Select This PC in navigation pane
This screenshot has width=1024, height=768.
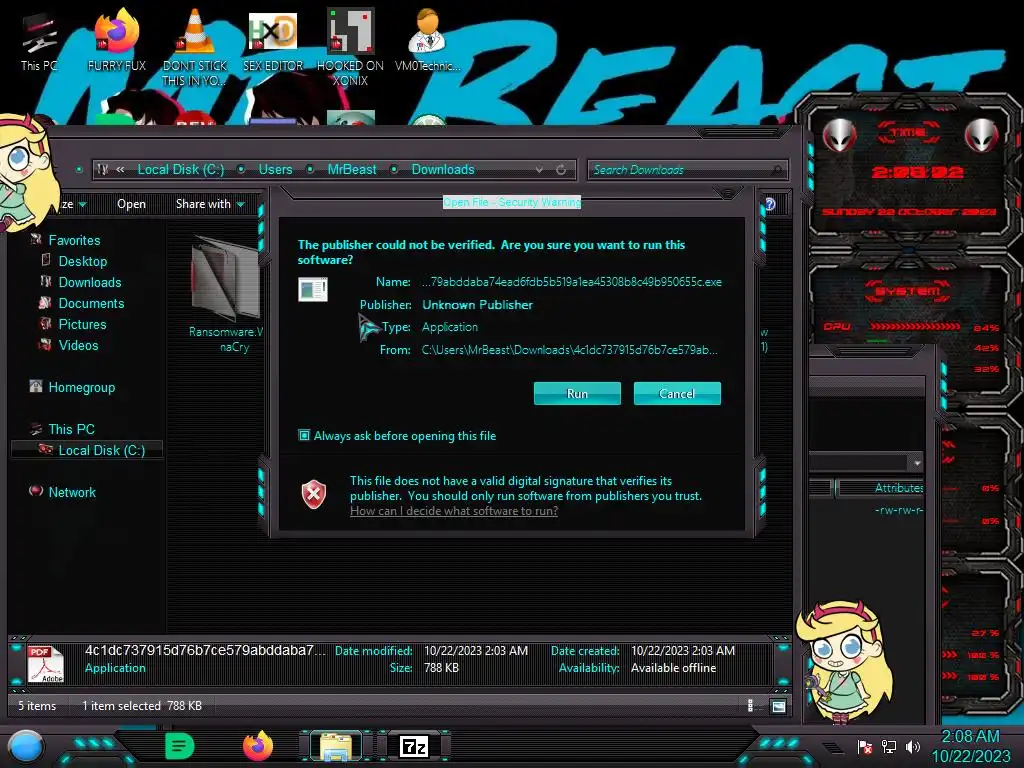point(71,429)
